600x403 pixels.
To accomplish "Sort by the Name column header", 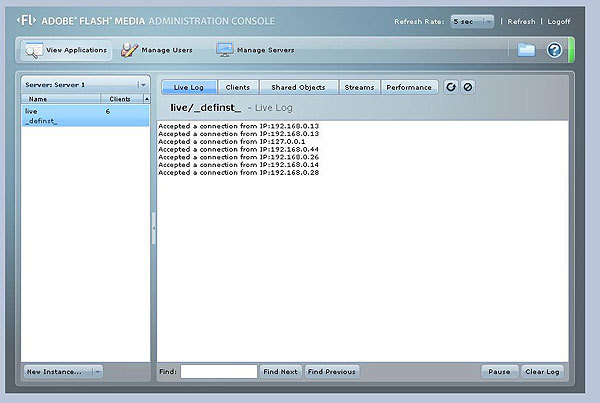I will point(61,99).
